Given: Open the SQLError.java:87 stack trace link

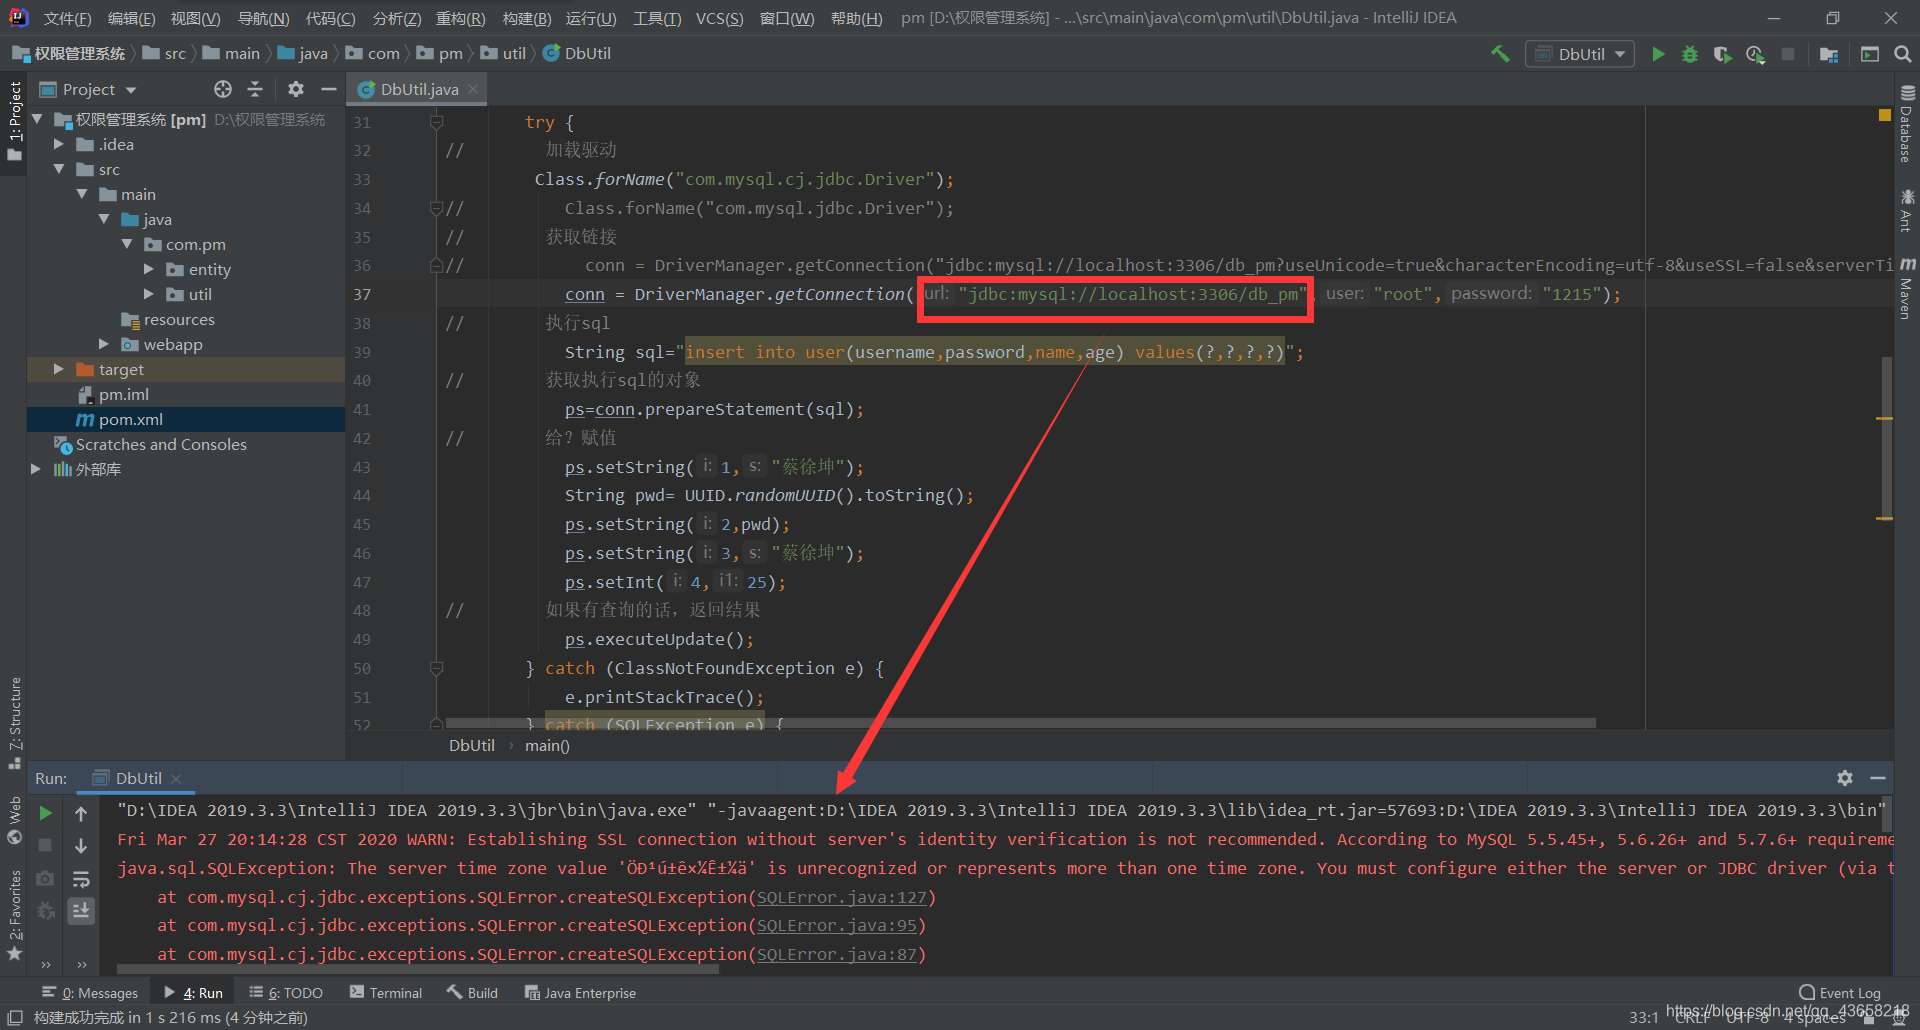Looking at the screenshot, I should point(836,954).
